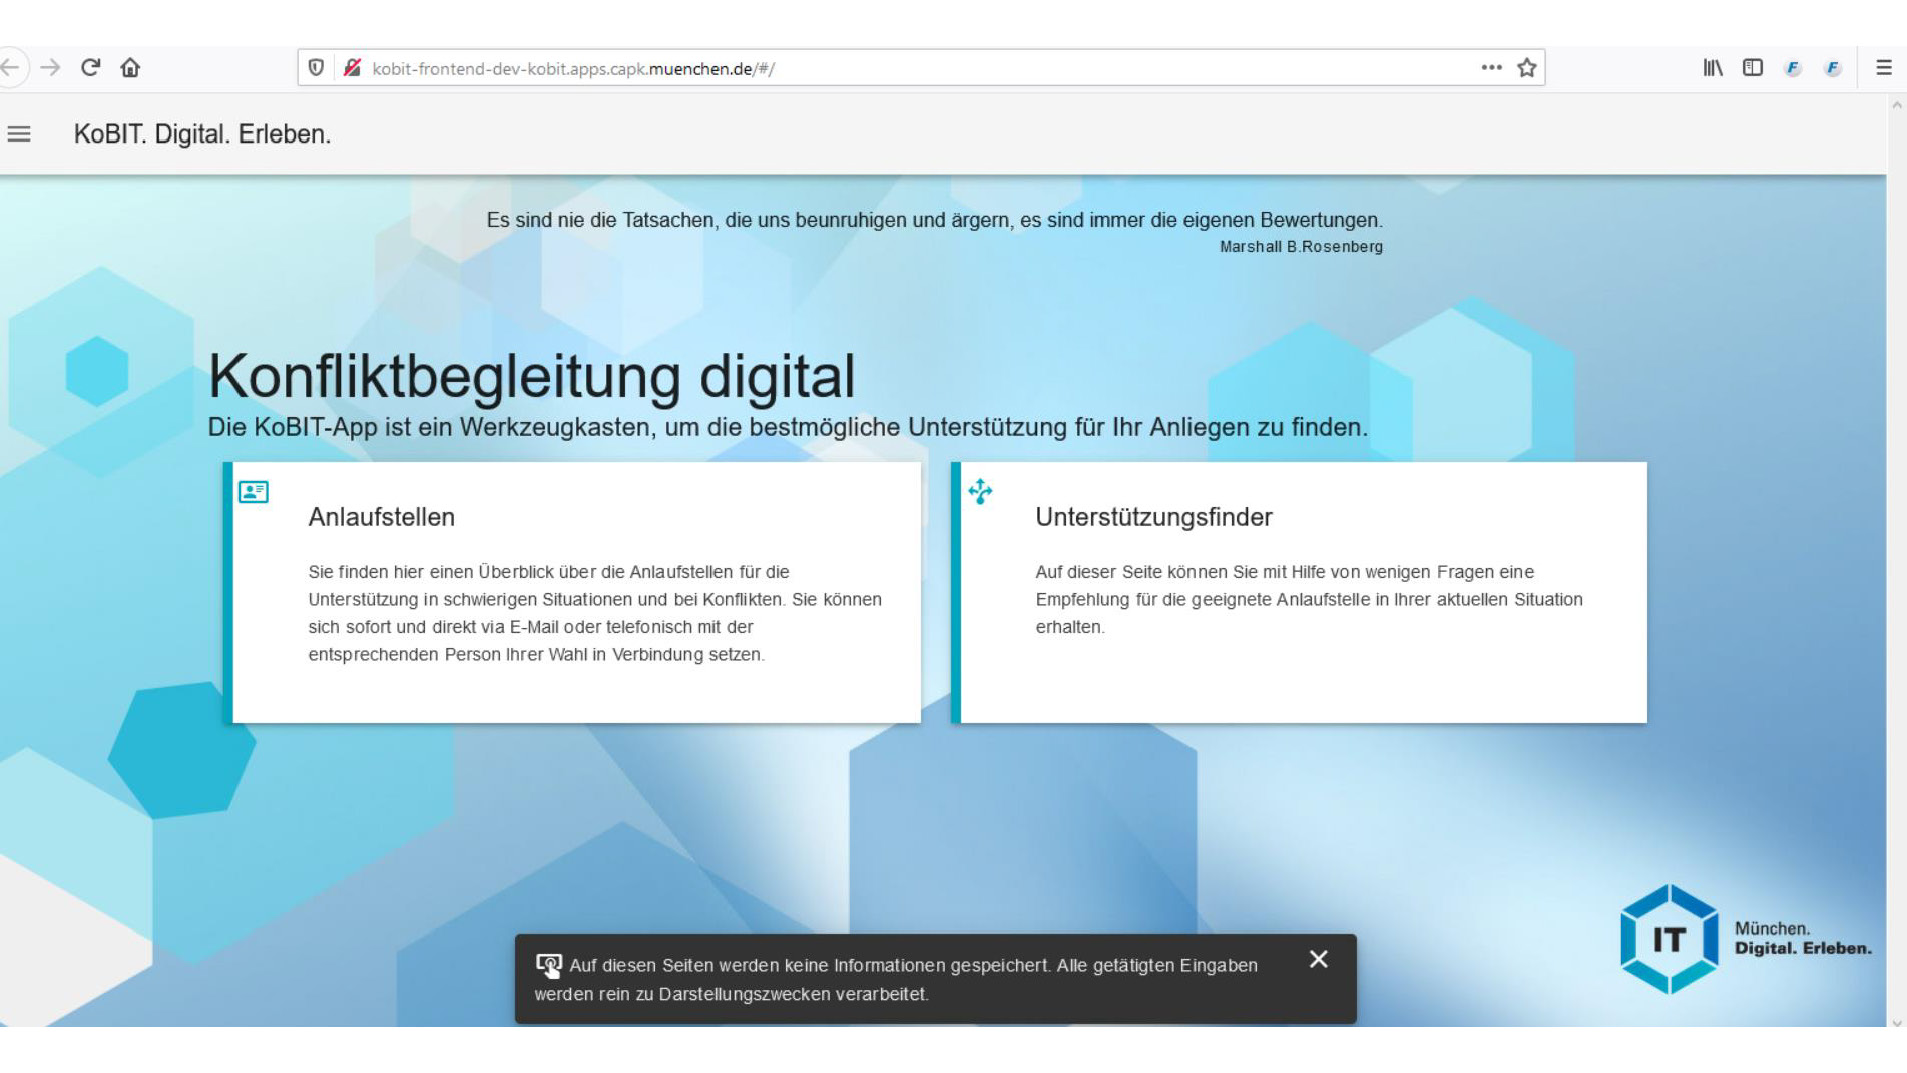Dismiss the data storage notice
The image size is (1907, 1073).
[x=1318, y=960]
